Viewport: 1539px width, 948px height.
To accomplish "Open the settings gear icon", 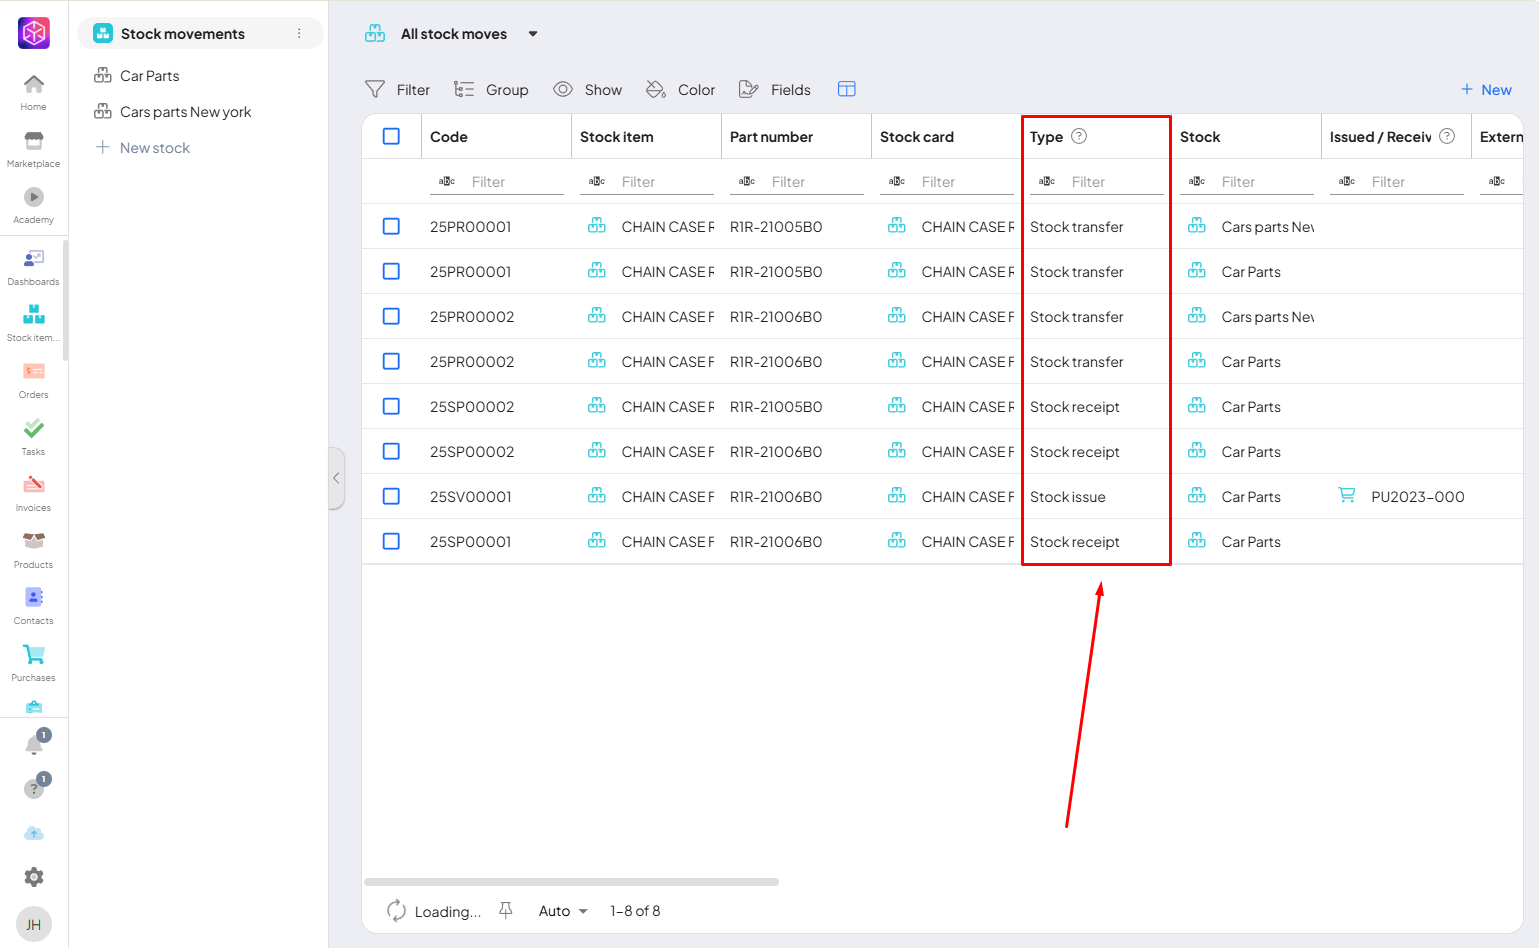I will [x=34, y=877].
